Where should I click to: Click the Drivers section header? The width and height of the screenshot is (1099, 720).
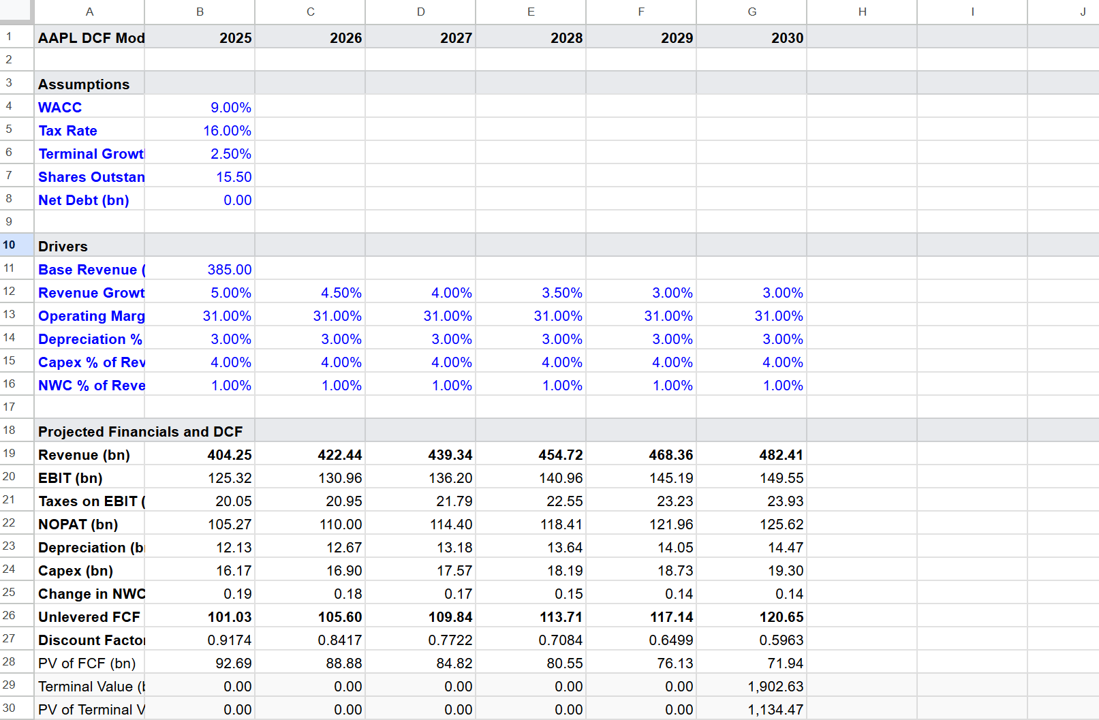click(x=90, y=245)
